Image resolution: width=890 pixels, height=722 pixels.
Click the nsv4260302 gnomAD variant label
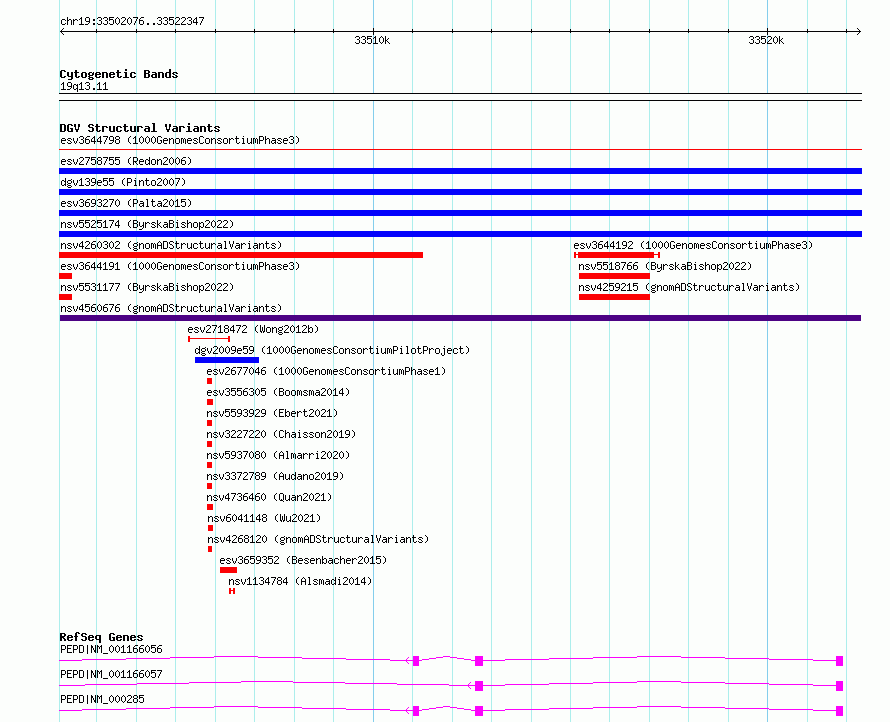click(171, 245)
